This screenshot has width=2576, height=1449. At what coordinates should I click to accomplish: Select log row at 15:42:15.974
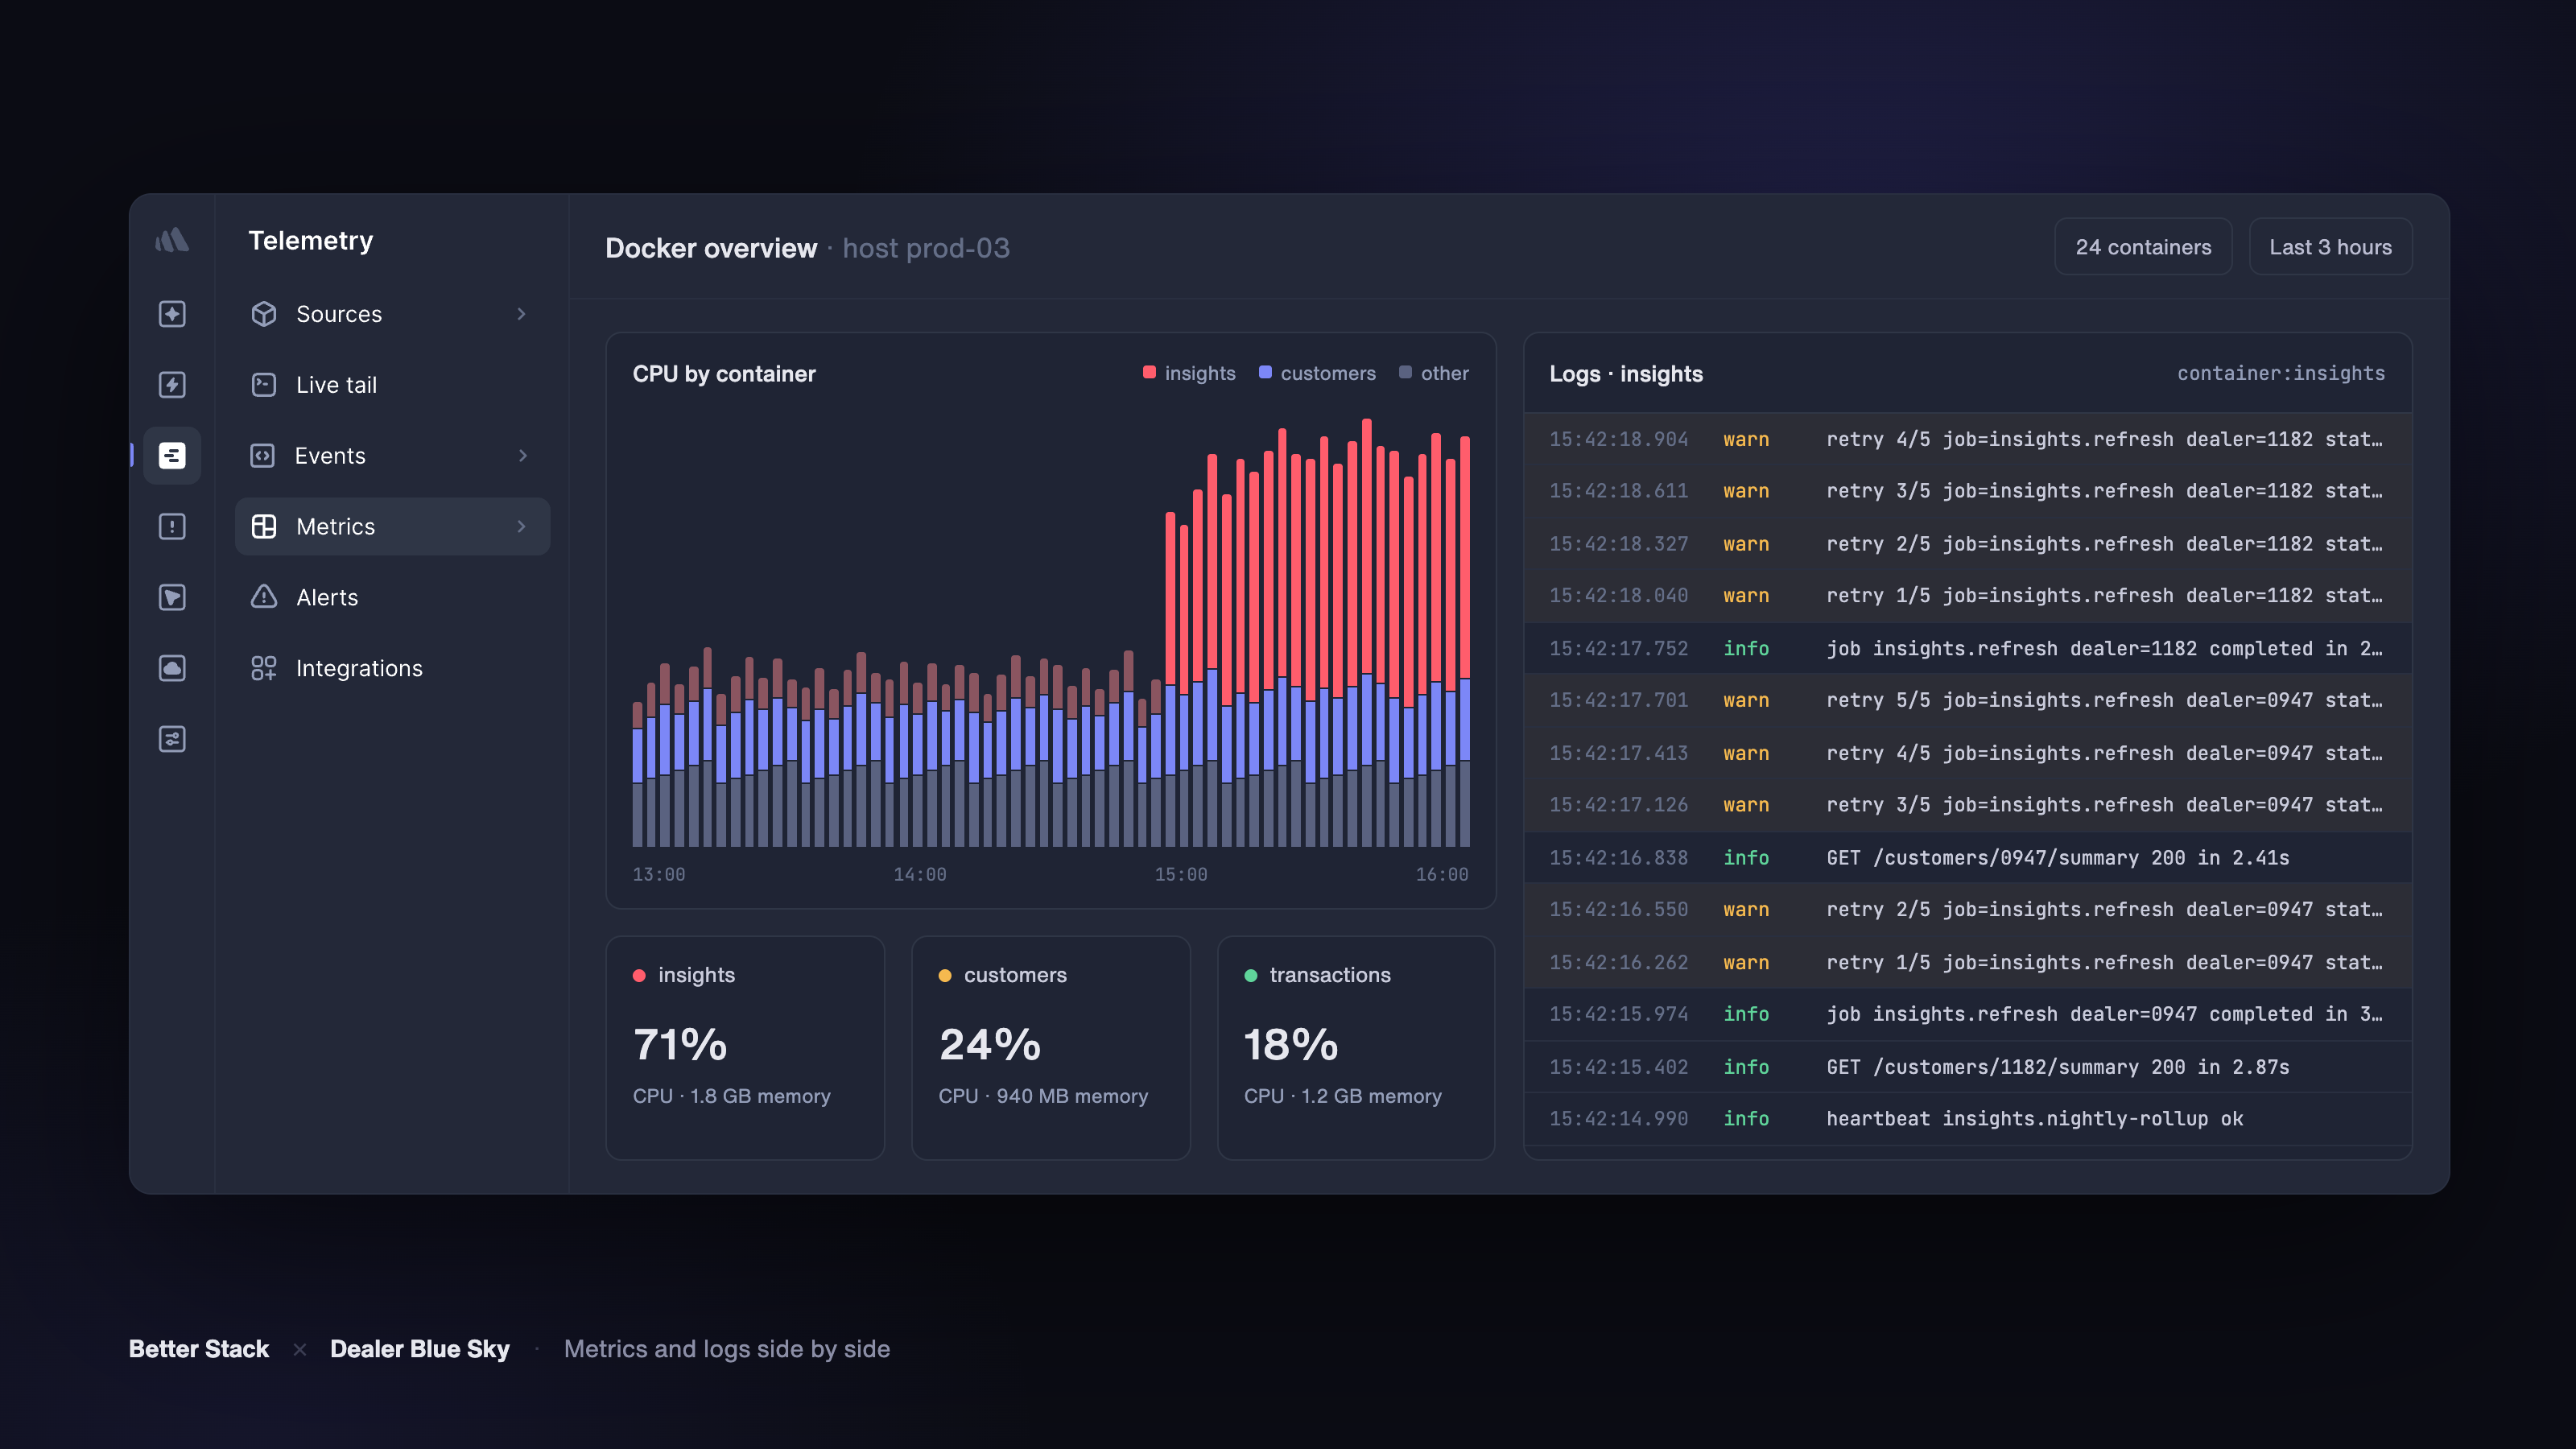pyautogui.click(x=1967, y=1014)
